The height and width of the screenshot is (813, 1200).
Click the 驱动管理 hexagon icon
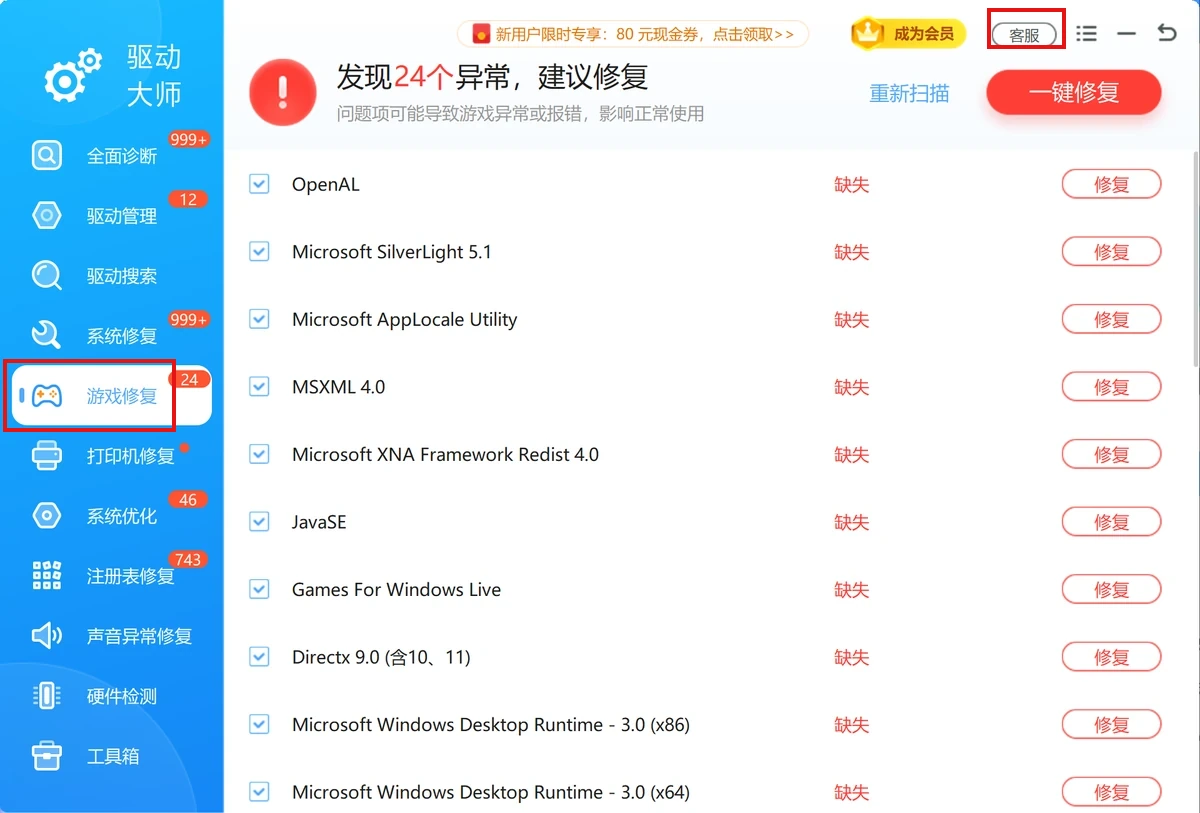47,216
